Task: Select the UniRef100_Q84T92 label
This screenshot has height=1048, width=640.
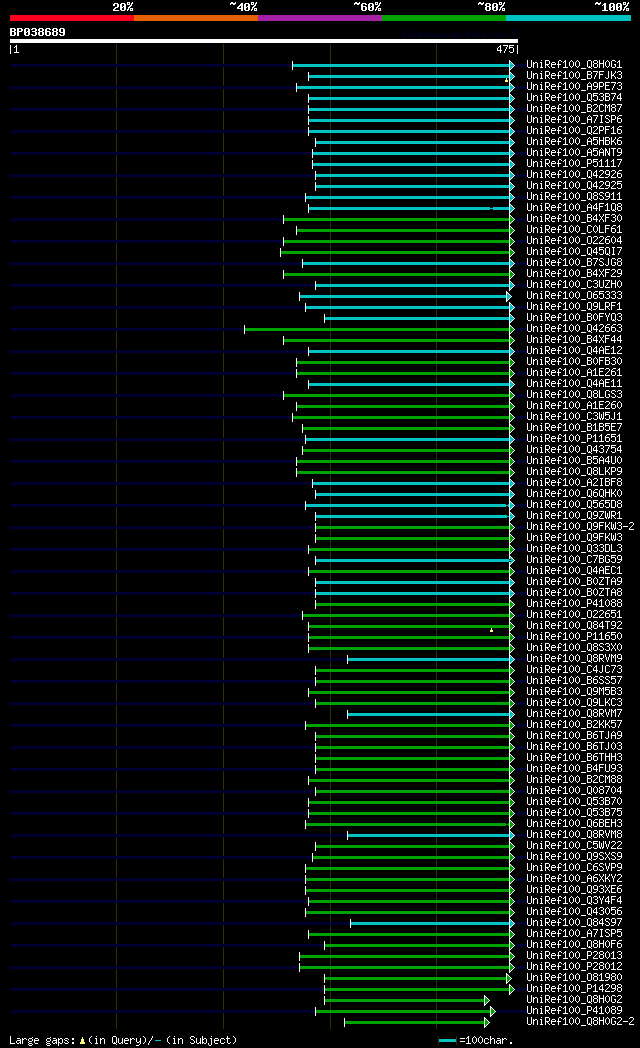Action: tap(574, 626)
